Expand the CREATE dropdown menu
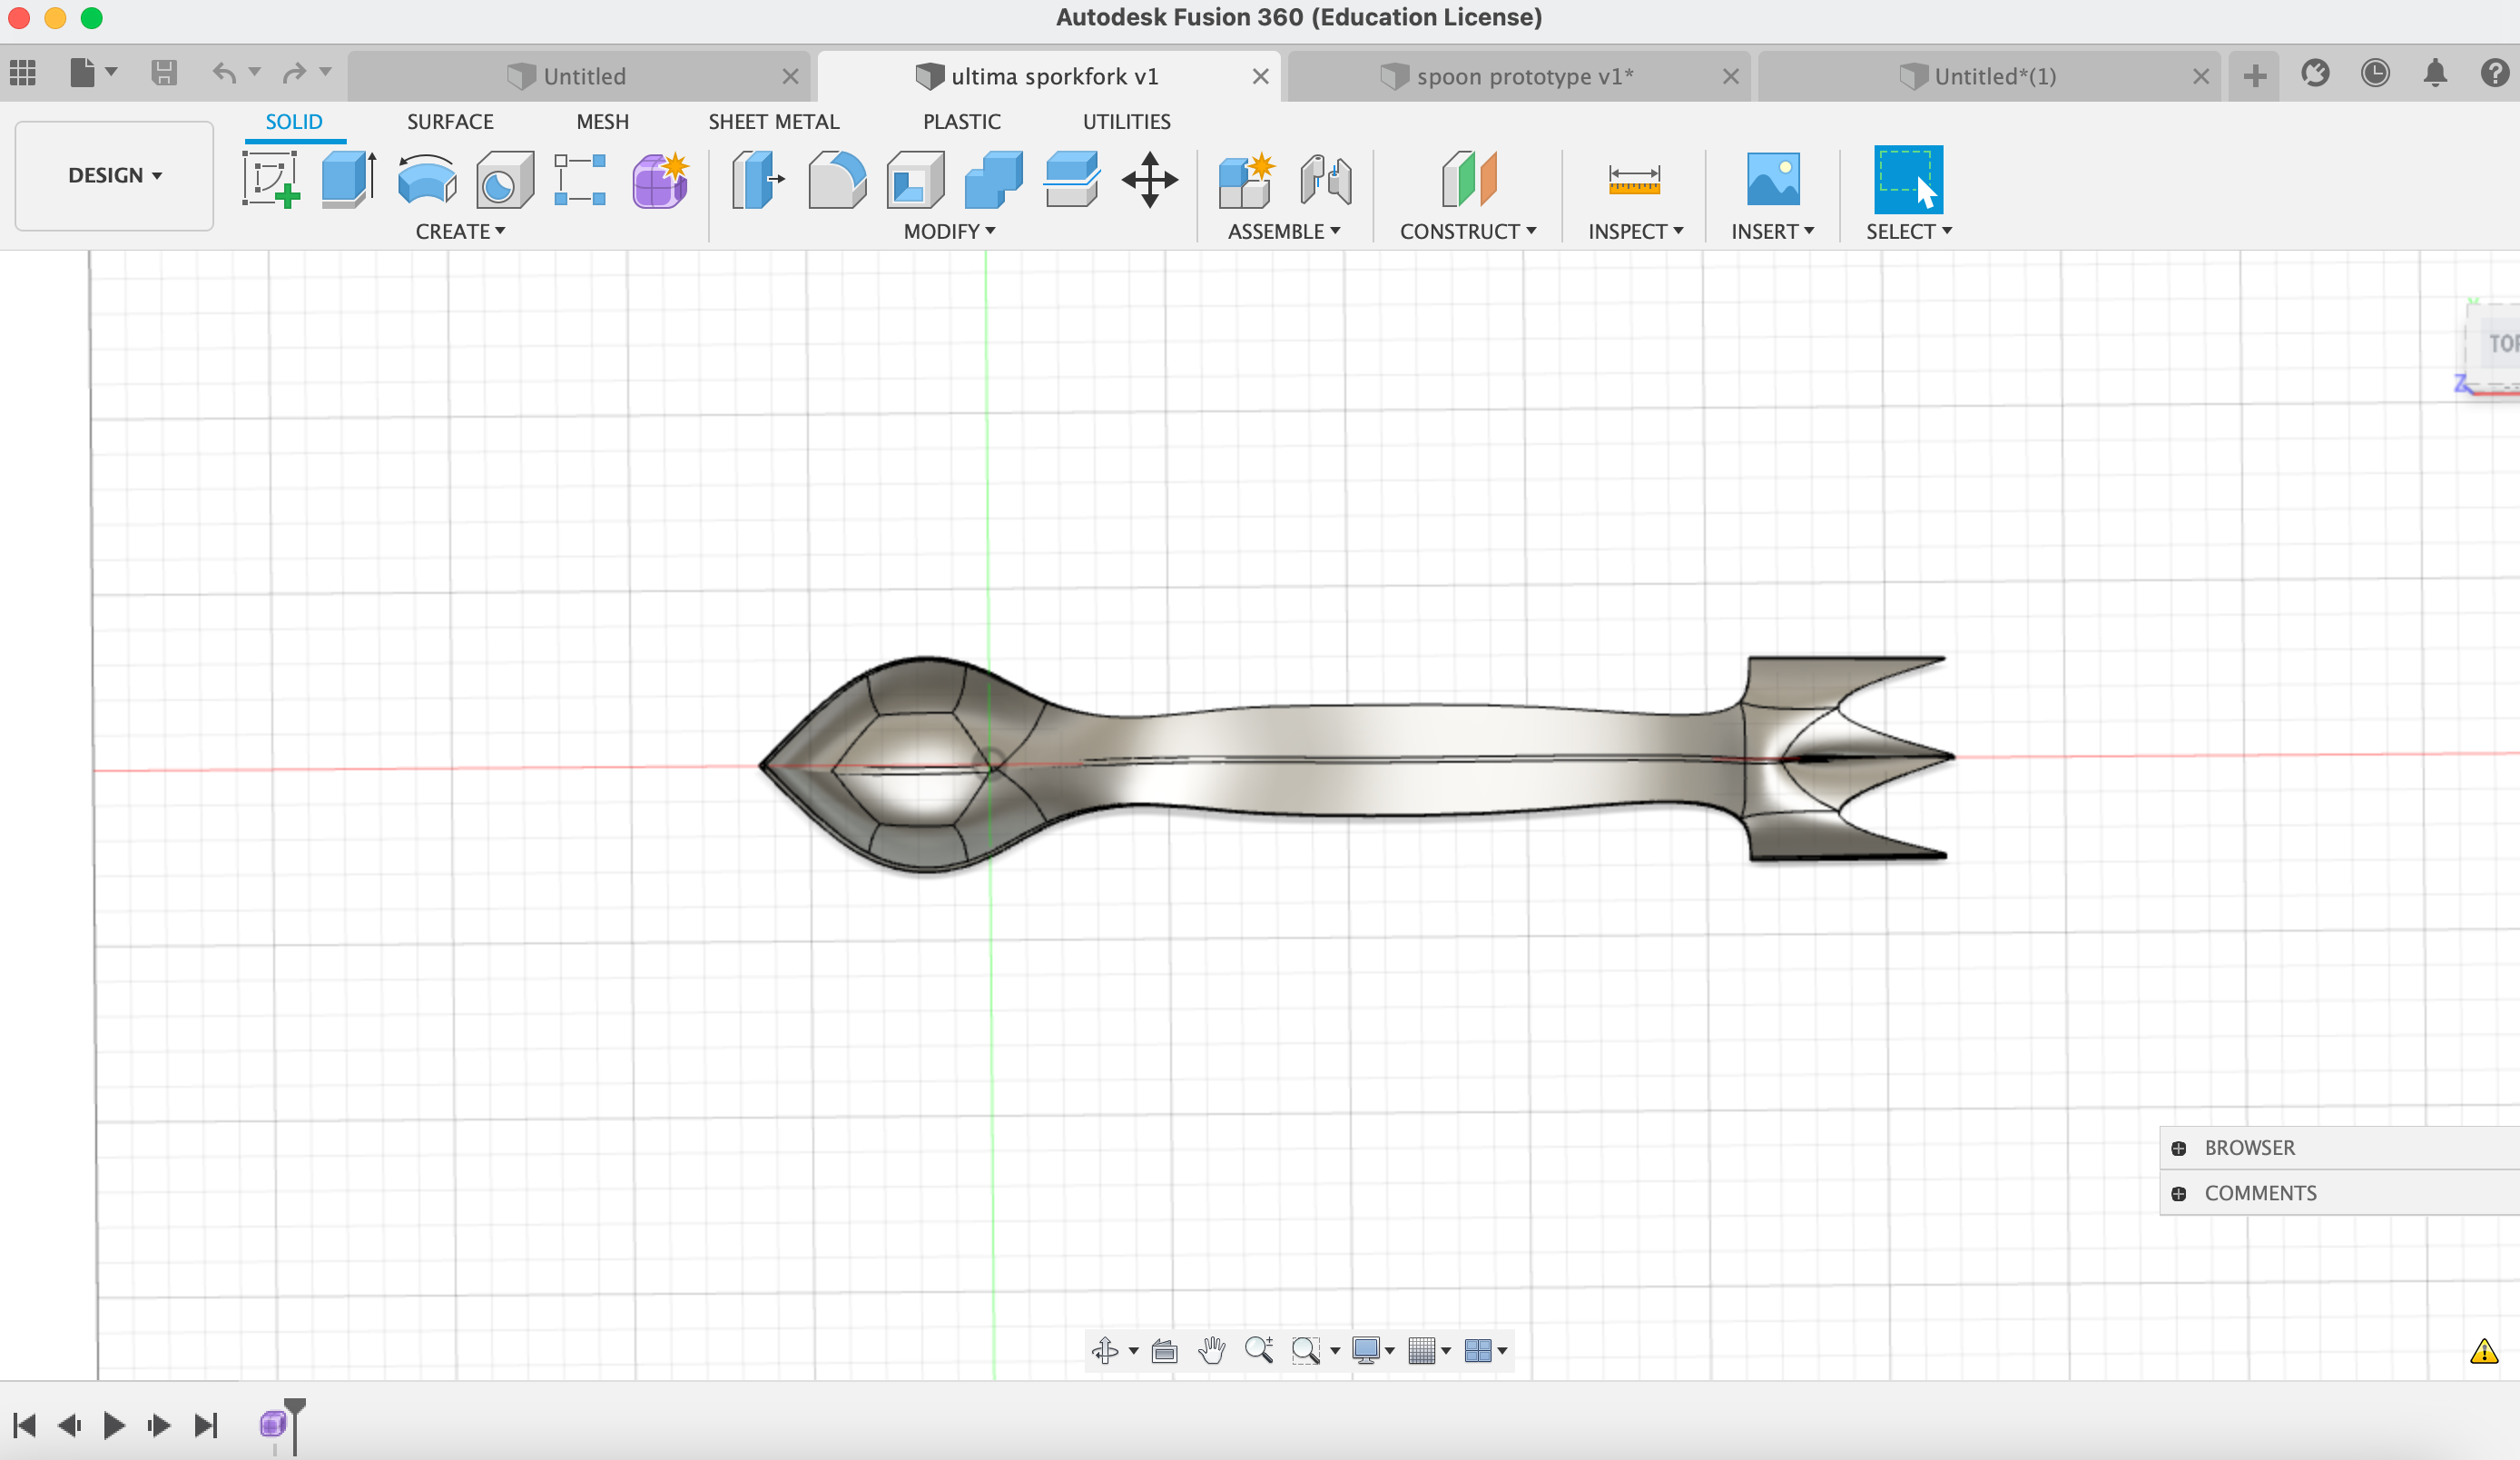 pos(460,230)
